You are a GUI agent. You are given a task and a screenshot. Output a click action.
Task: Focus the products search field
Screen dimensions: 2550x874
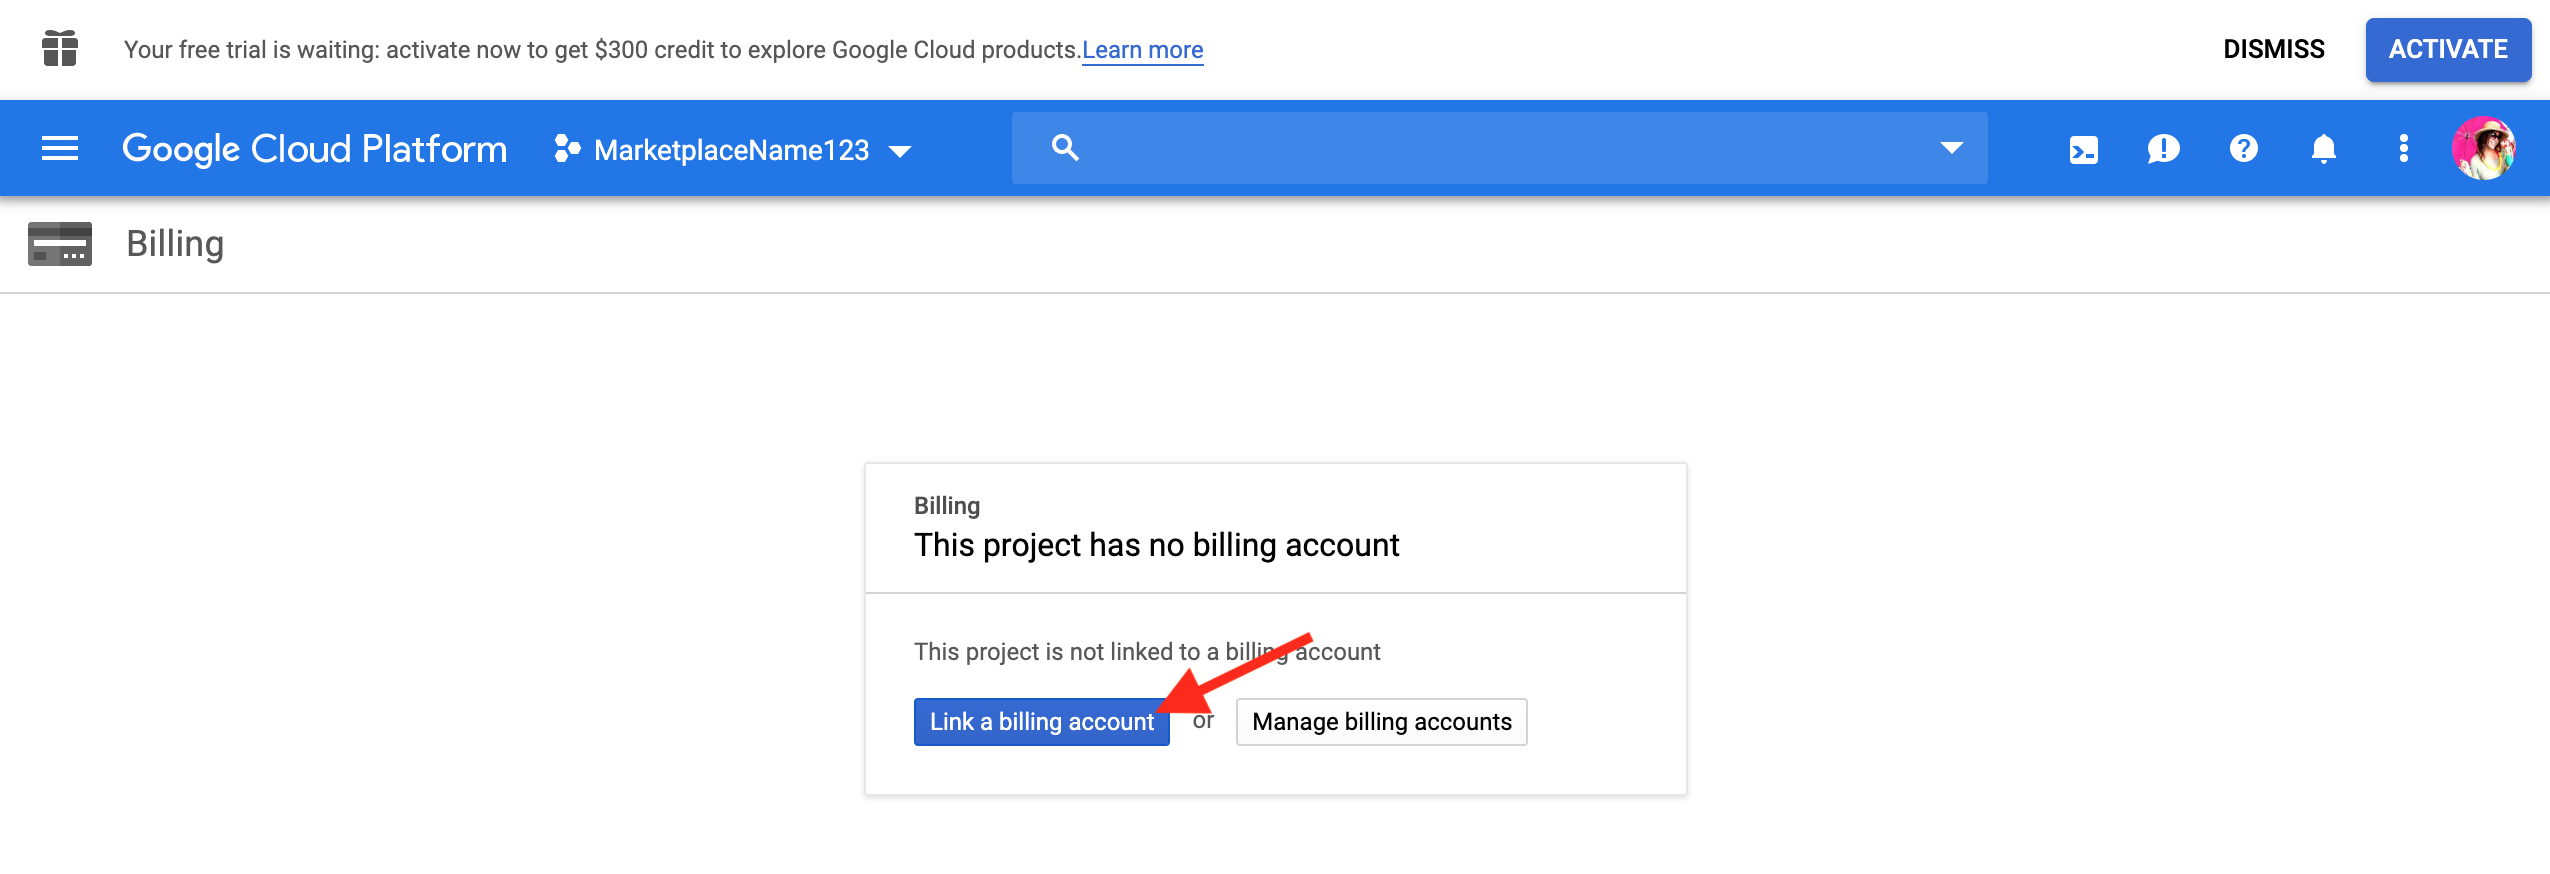tap(1499, 148)
